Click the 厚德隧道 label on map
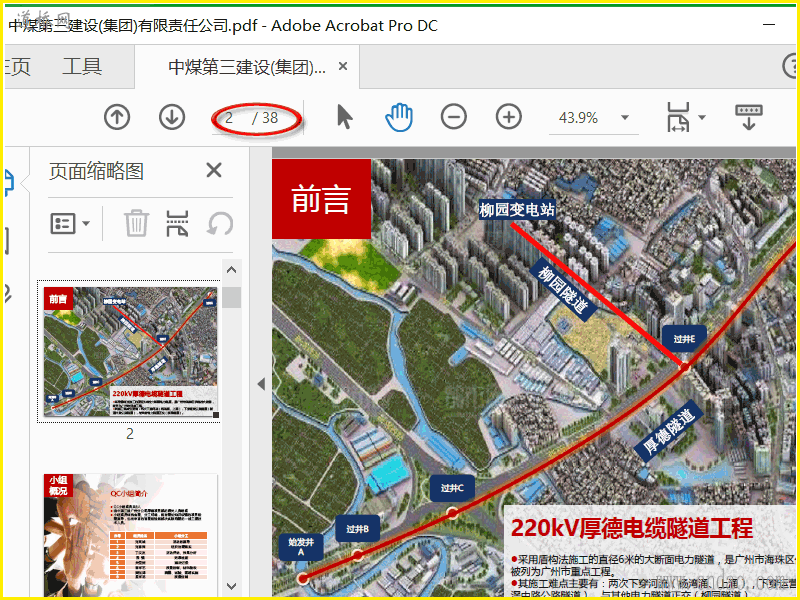This screenshot has height=600, width=800. tap(669, 431)
